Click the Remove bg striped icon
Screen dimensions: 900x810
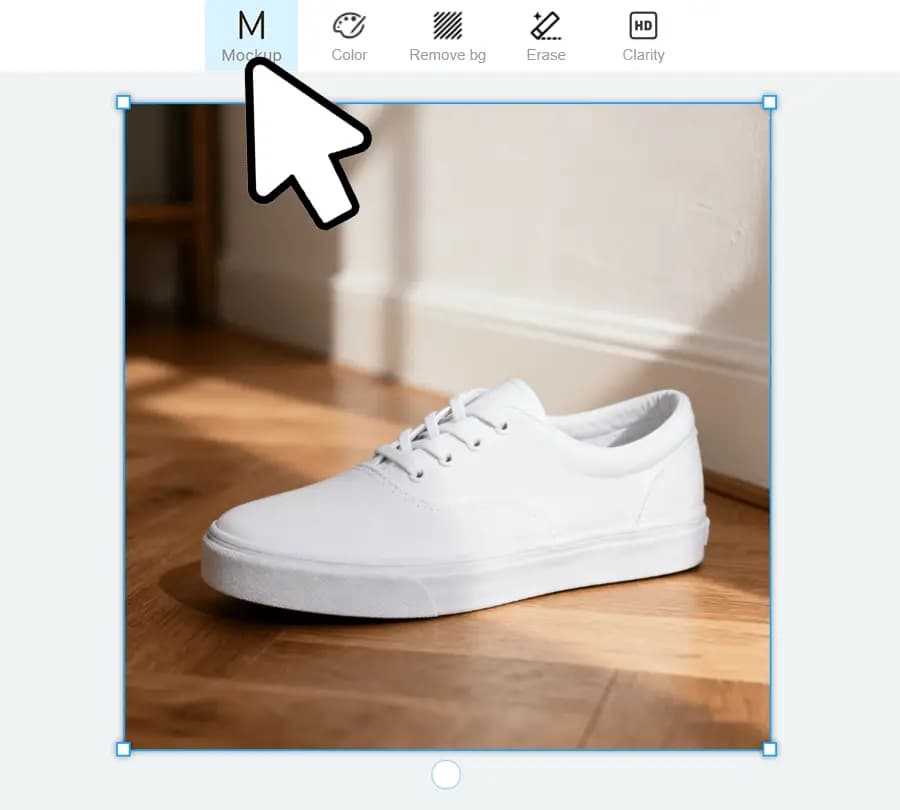[447, 25]
